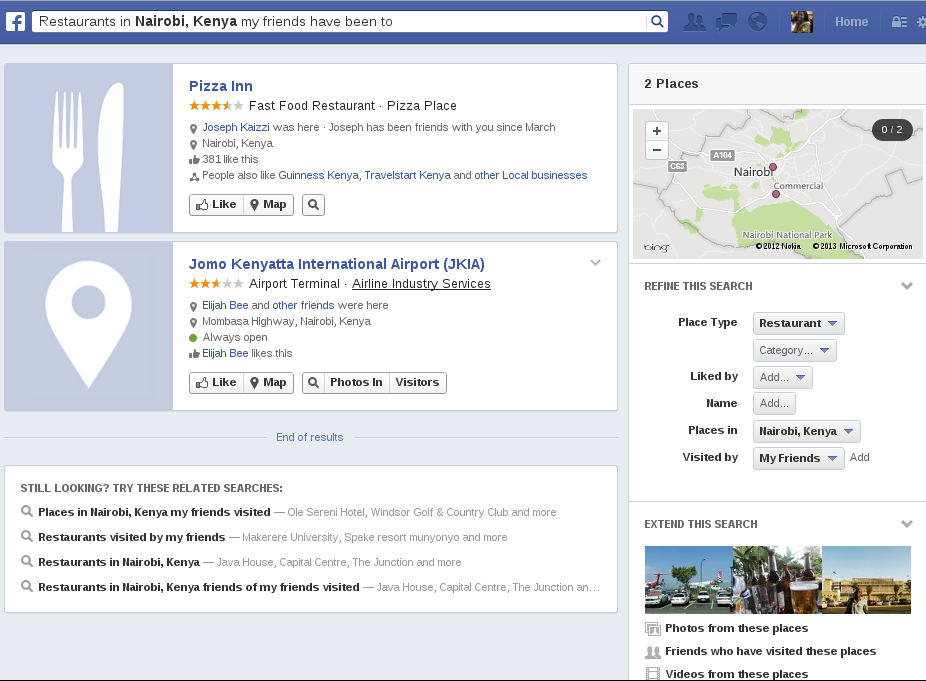Screen dimensions: 926x681
Task: Click the search magnifier in the top search bar
Action: point(657,22)
